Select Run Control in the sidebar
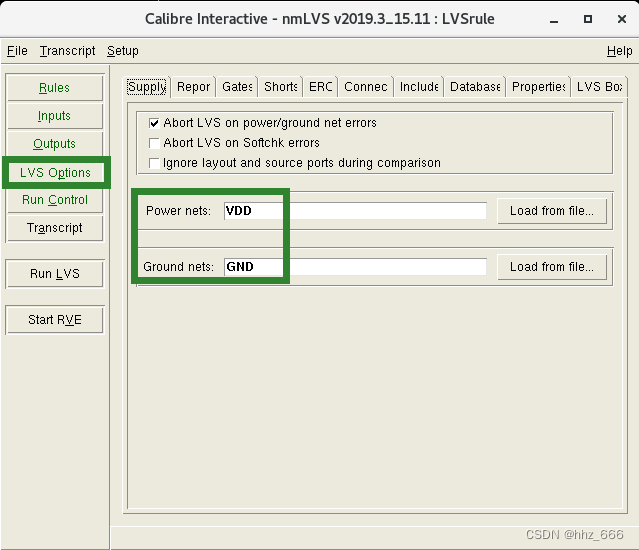639x550 pixels. pyautogui.click(x=54, y=200)
